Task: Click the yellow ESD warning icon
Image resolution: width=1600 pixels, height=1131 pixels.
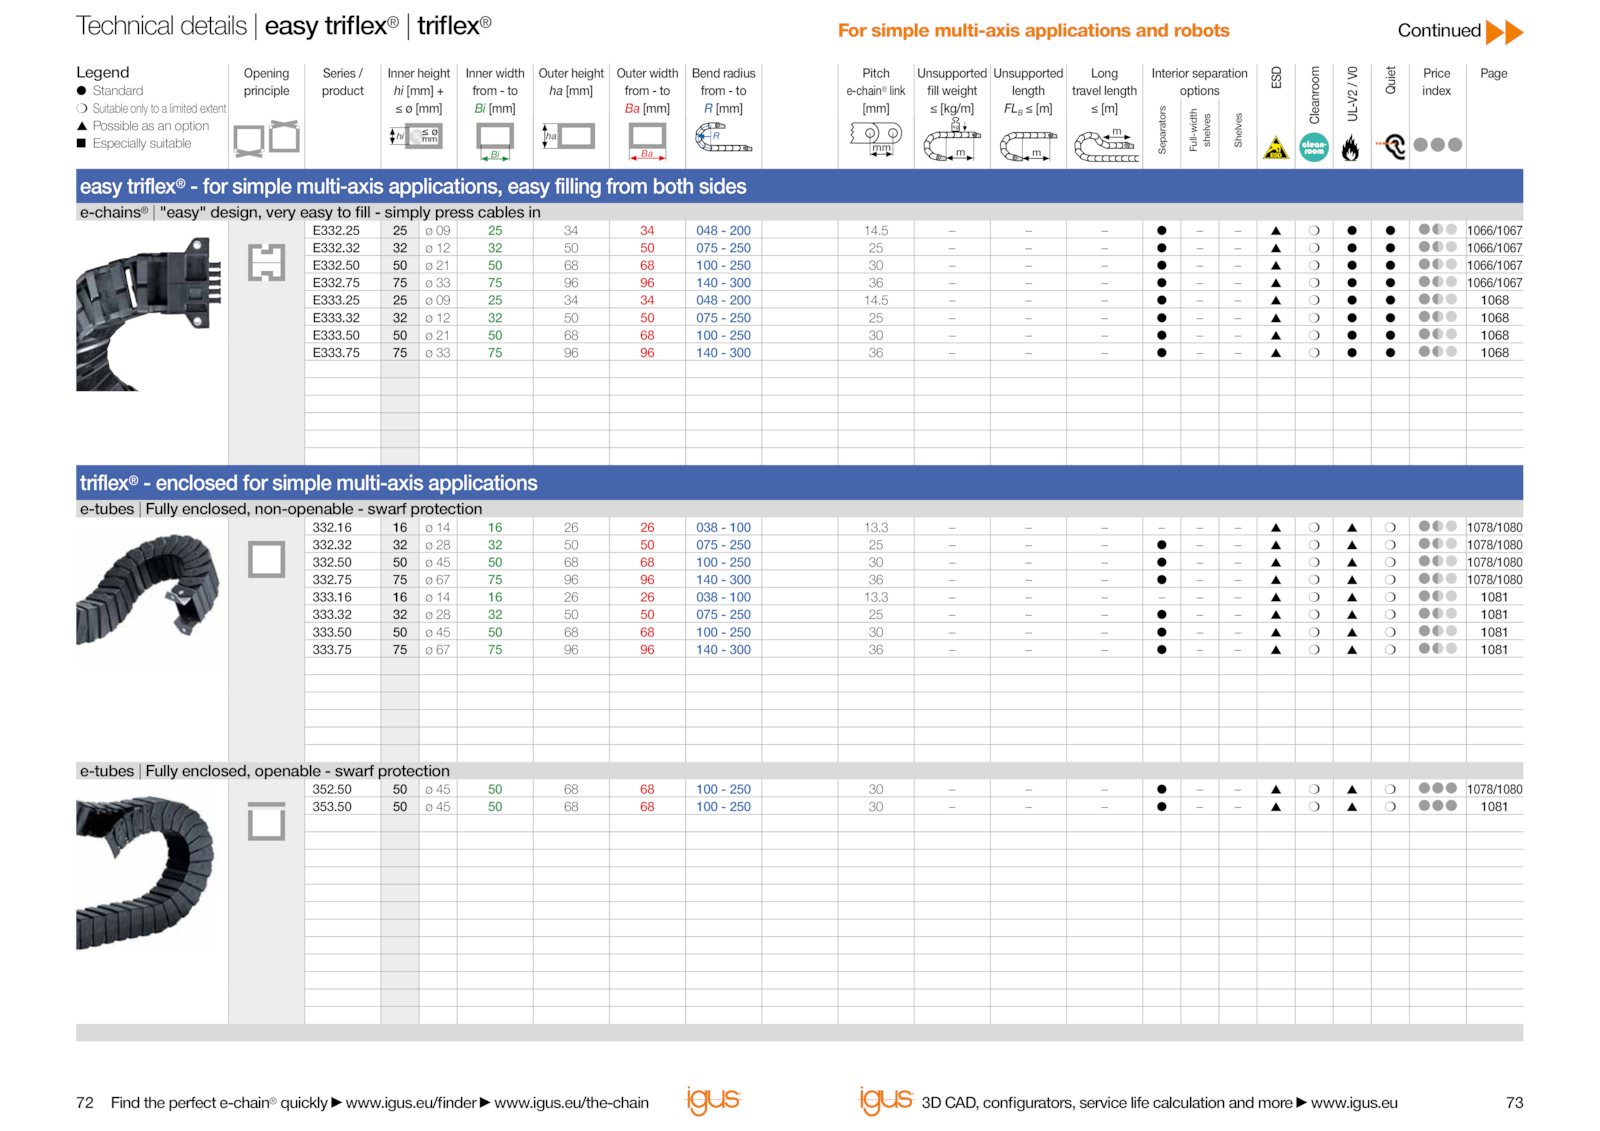Action: [x=1276, y=148]
